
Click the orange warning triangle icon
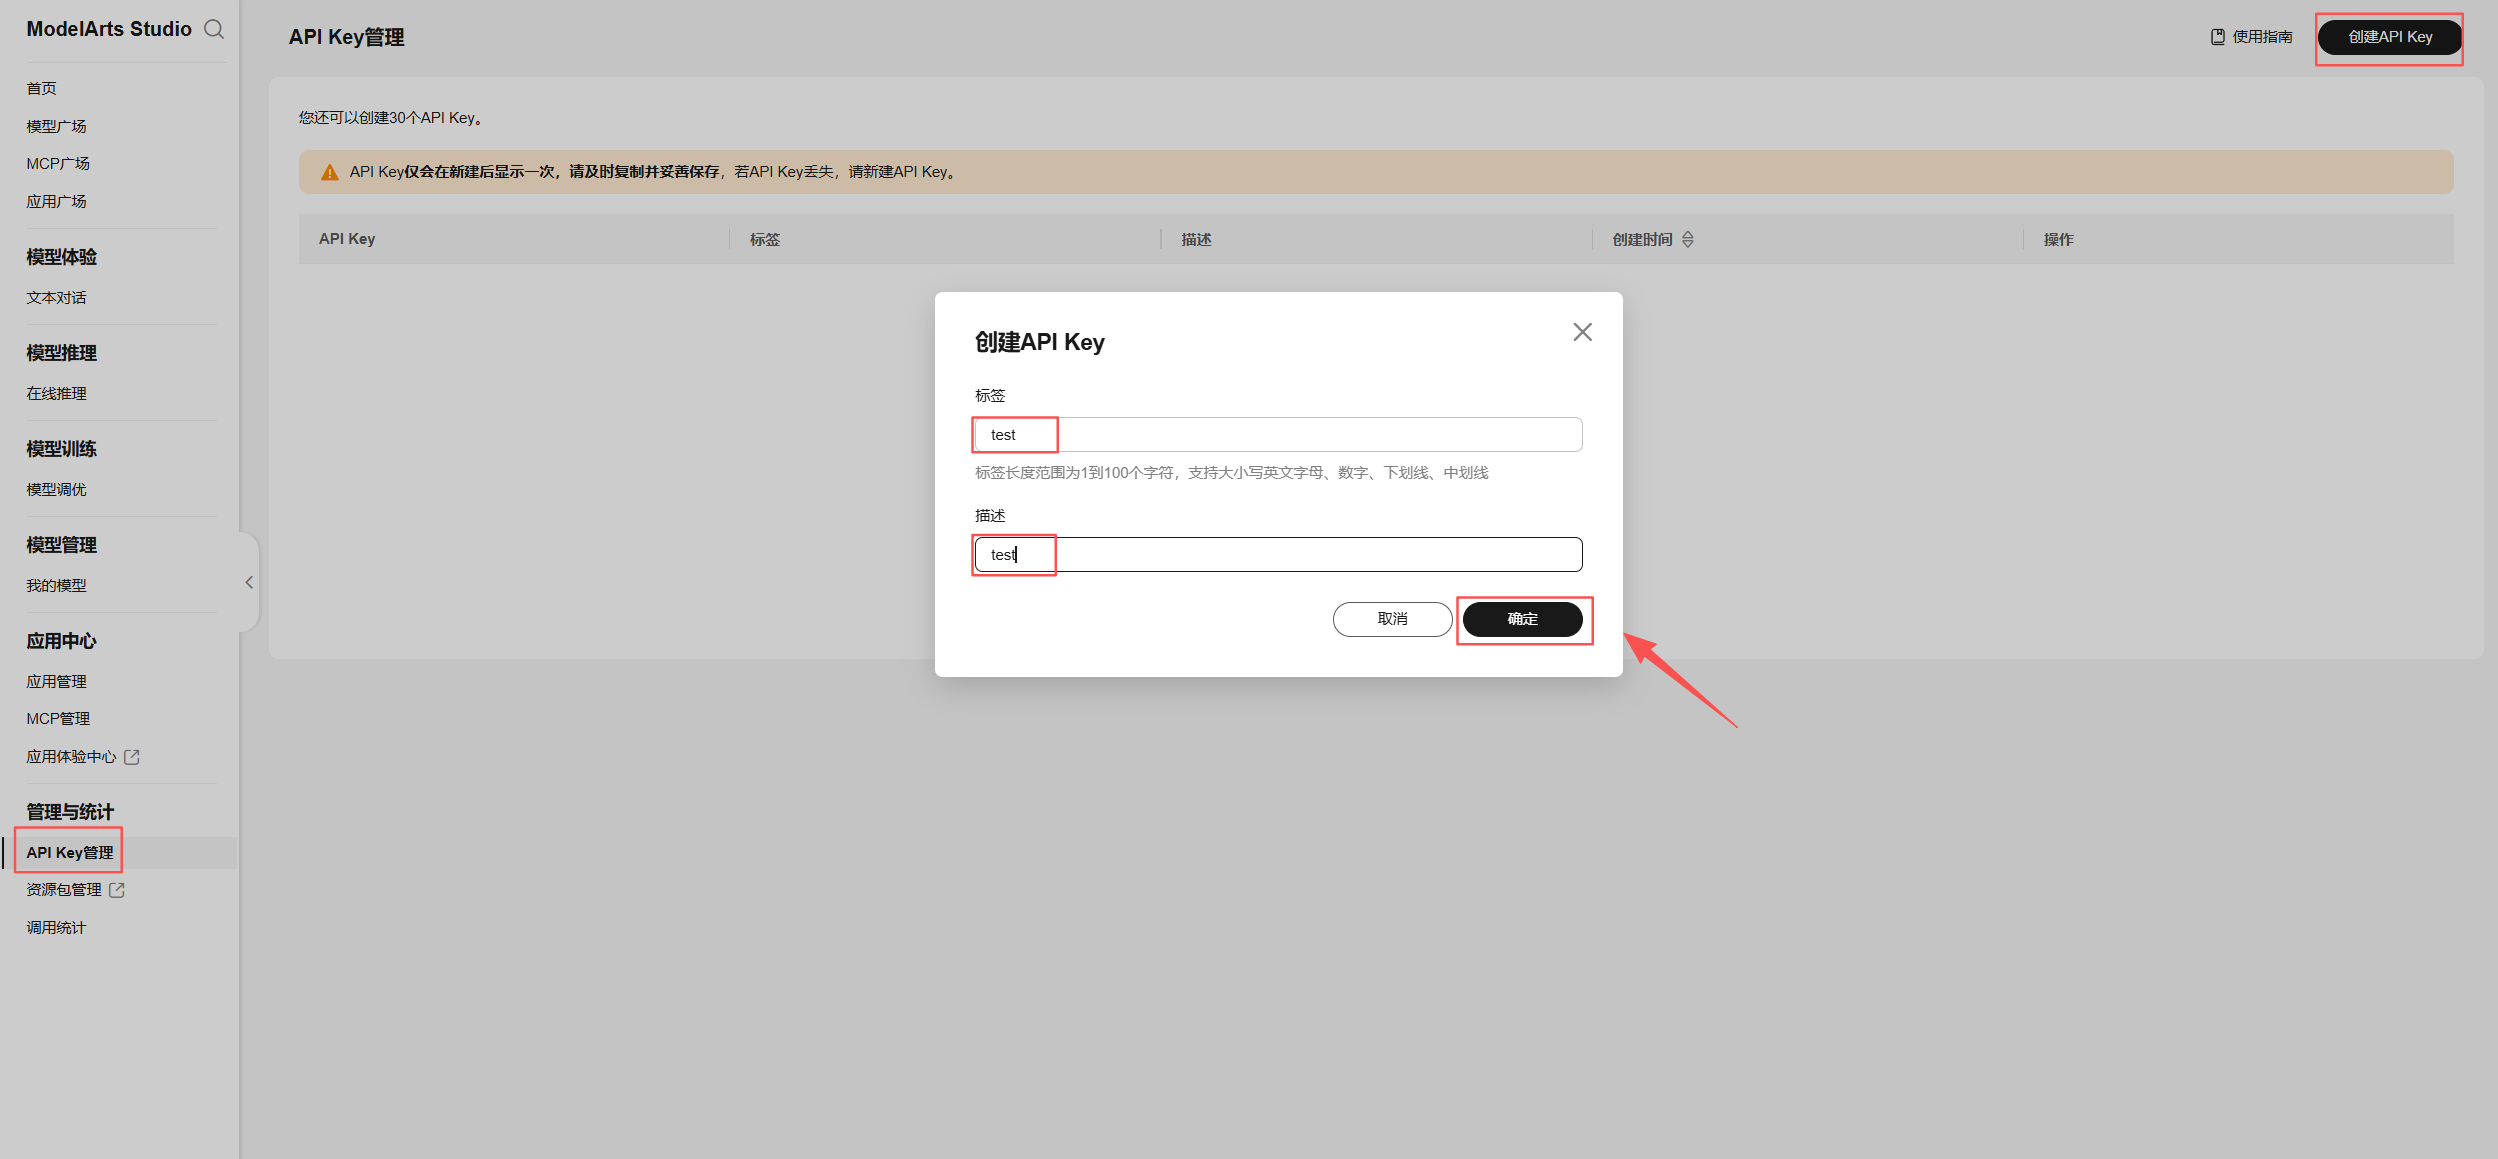point(329,172)
